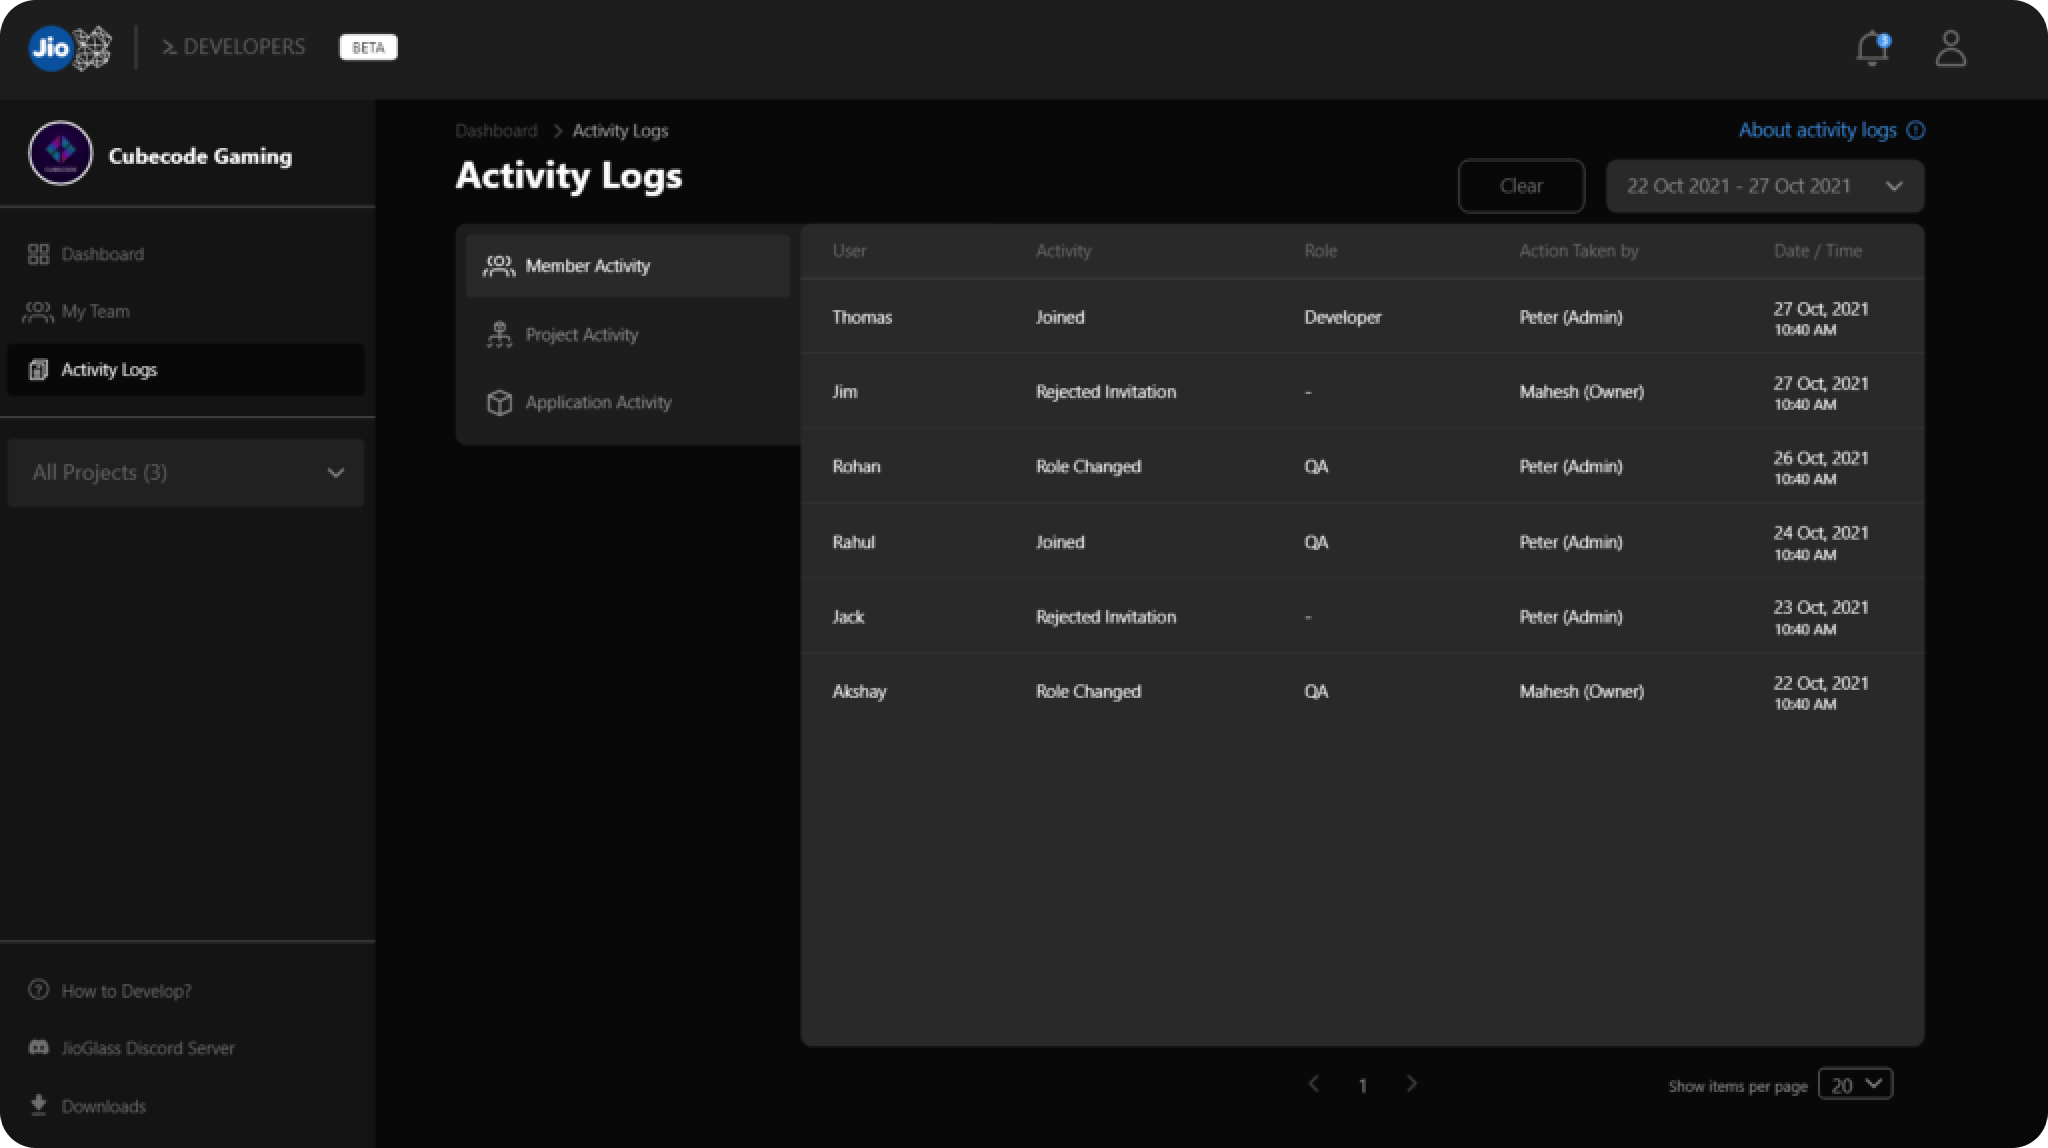Open the notifications bell
This screenshot has width=2048, height=1148.
pos(1872,48)
